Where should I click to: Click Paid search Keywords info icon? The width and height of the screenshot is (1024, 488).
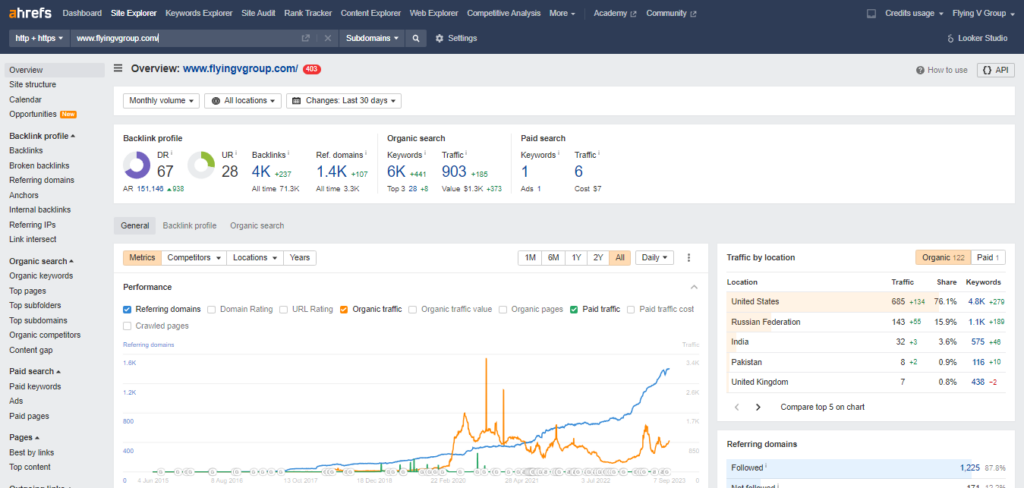(560, 154)
